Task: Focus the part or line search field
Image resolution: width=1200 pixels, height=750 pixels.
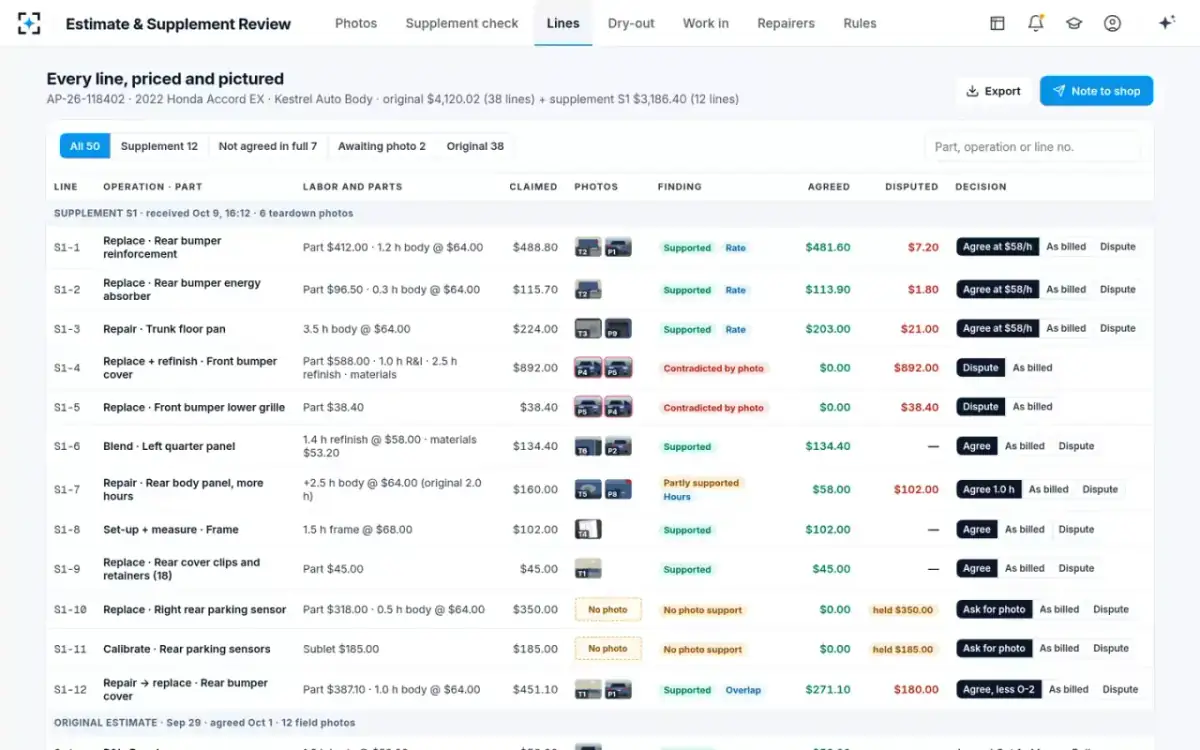Action: click(1032, 147)
